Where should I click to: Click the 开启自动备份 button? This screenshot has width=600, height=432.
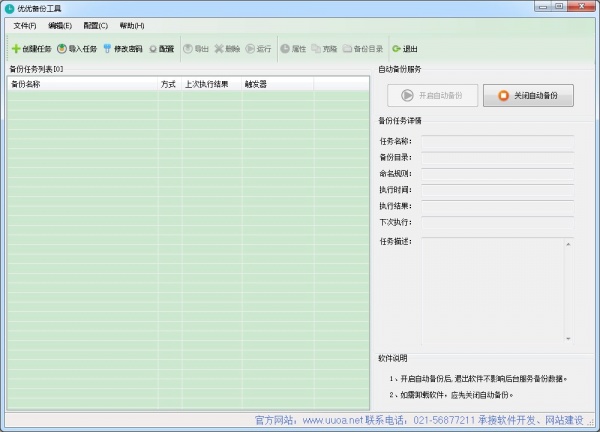(x=432, y=95)
